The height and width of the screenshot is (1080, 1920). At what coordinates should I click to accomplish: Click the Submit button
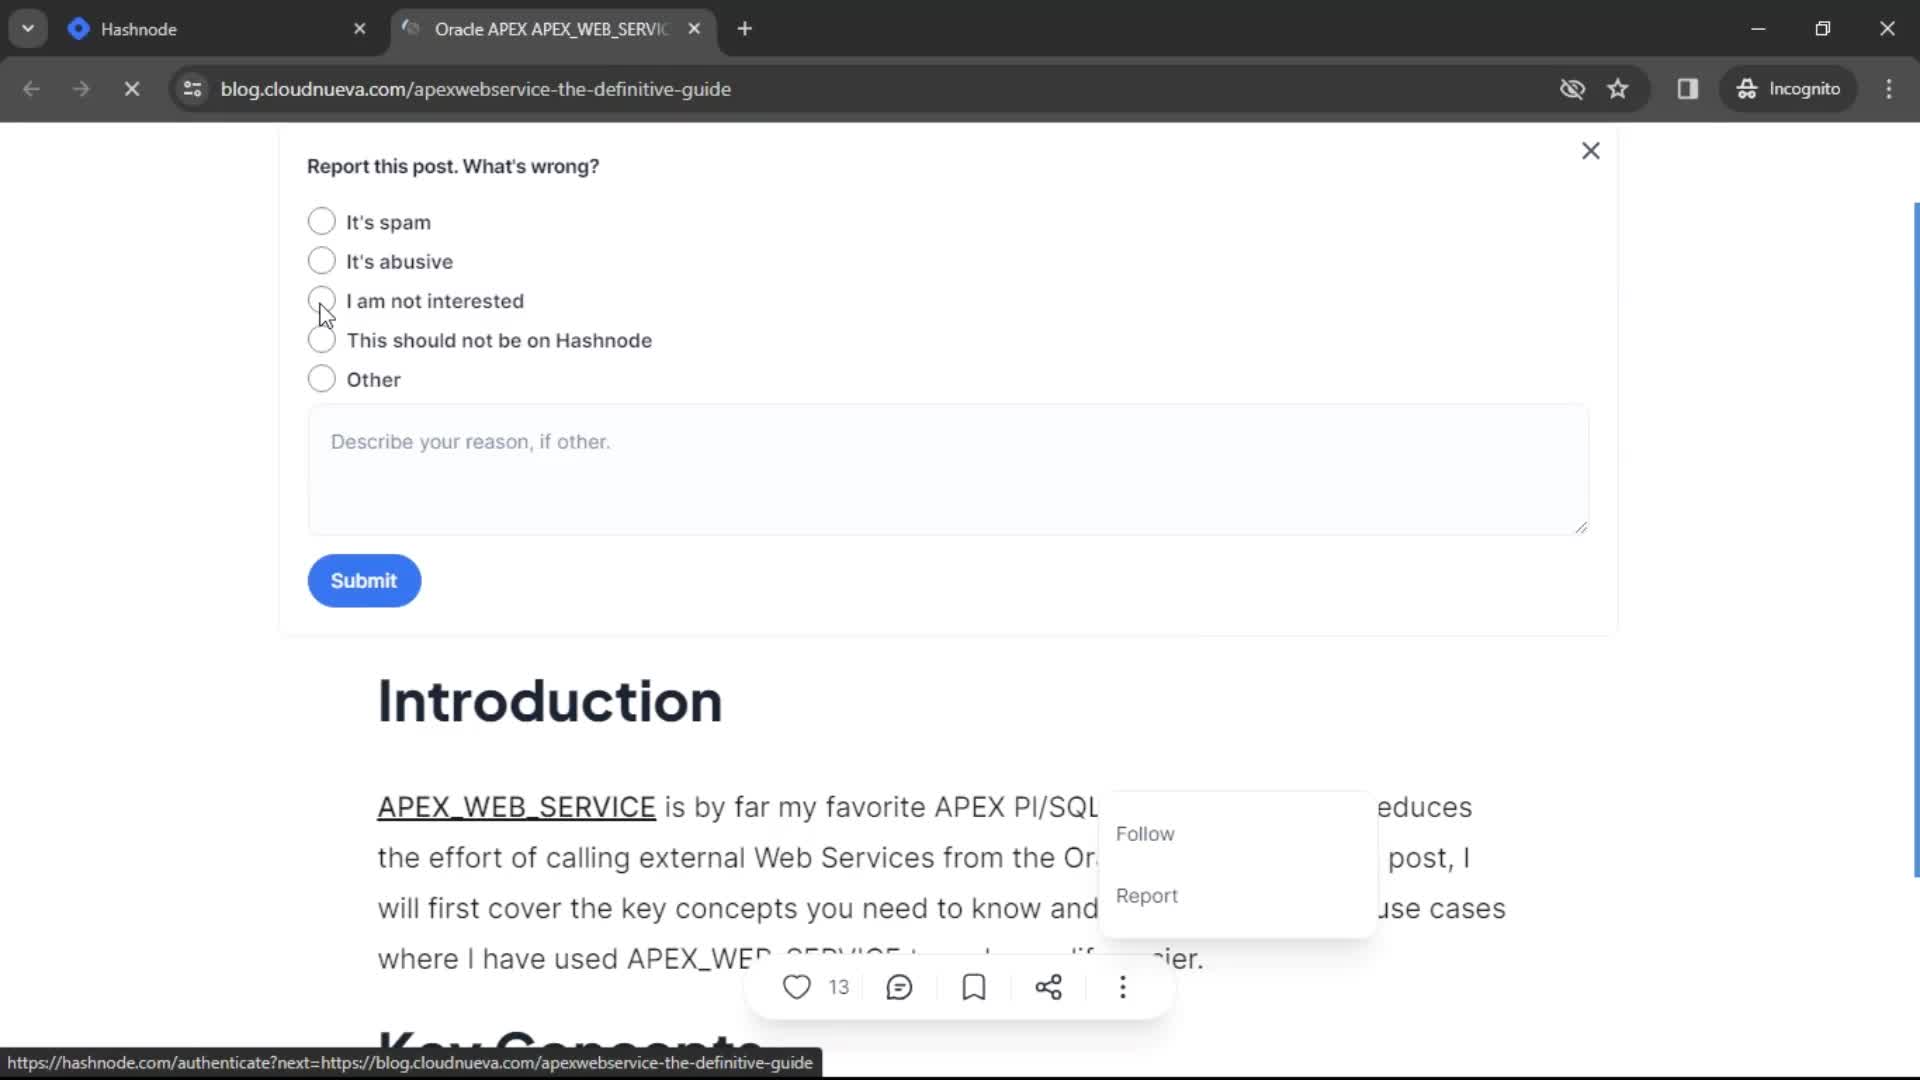coord(363,582)
